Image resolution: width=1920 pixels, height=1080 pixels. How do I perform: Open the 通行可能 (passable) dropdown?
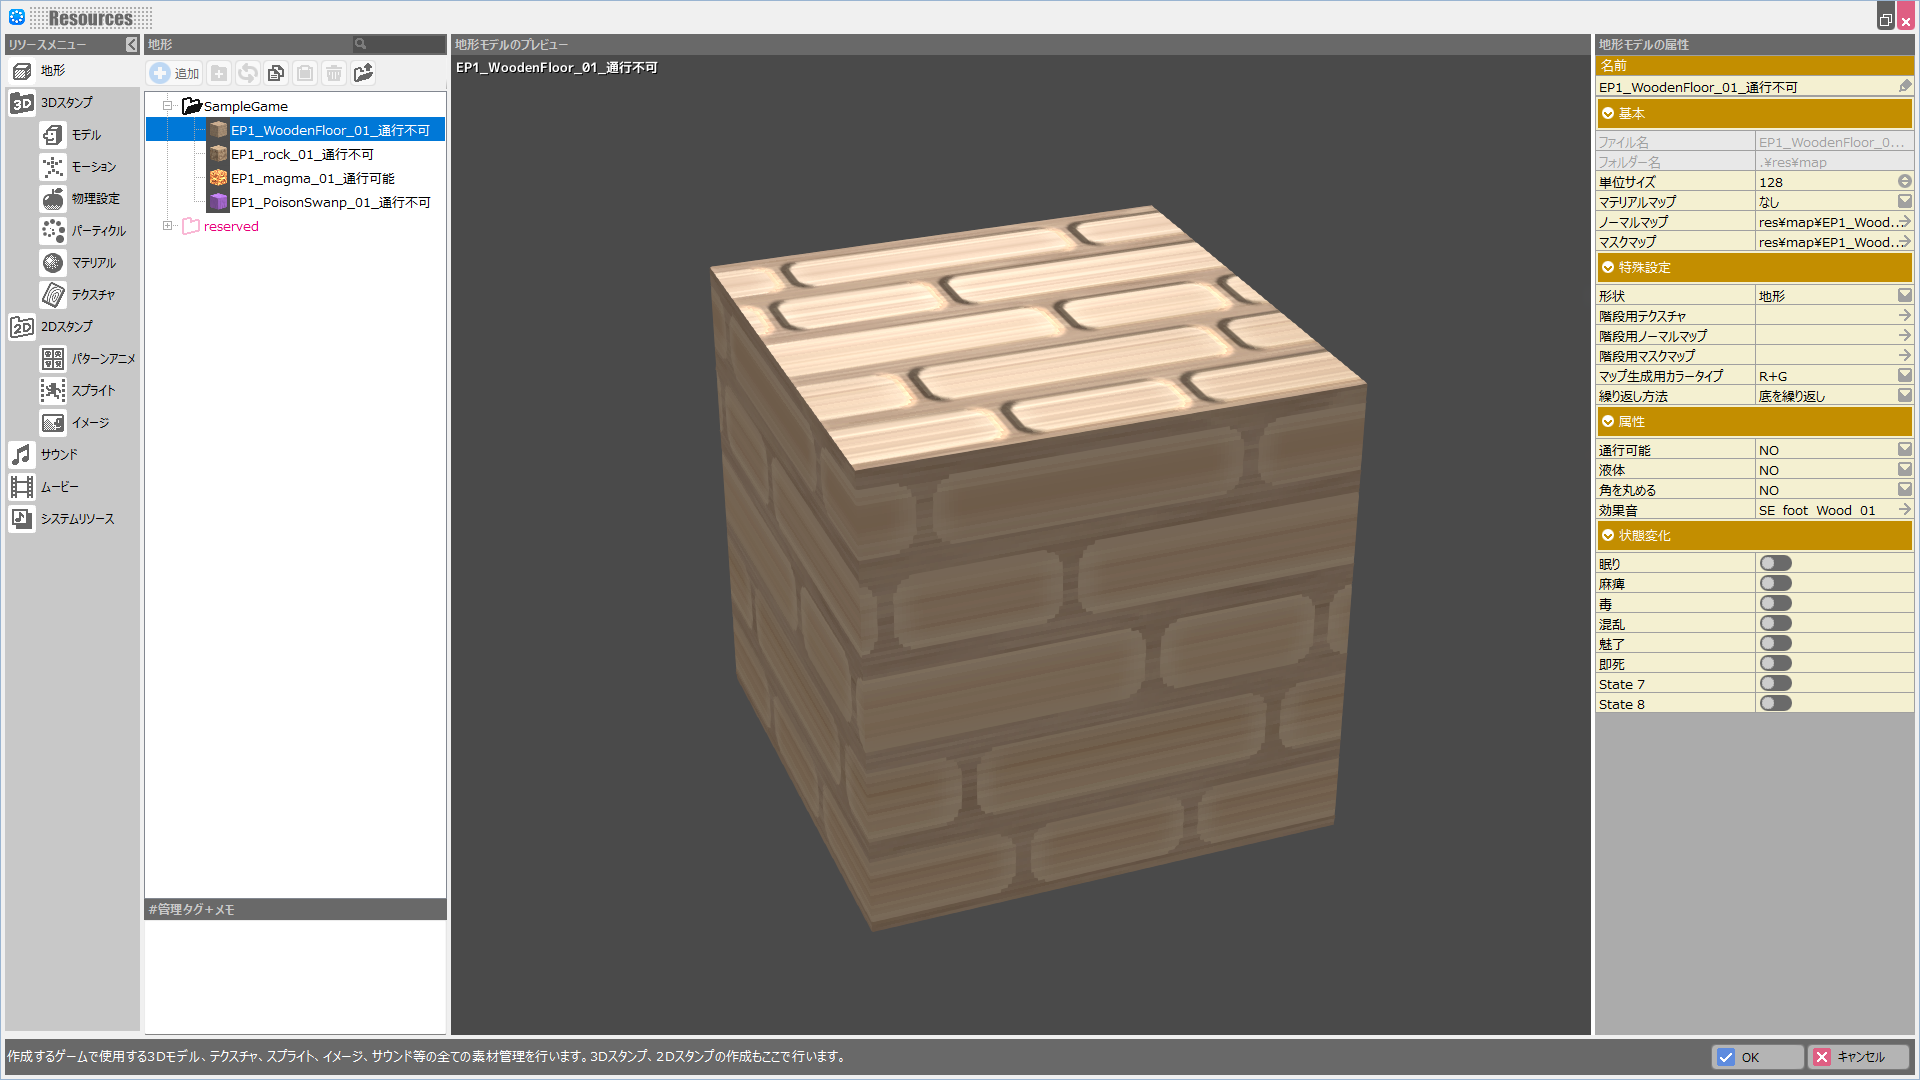1904,450
